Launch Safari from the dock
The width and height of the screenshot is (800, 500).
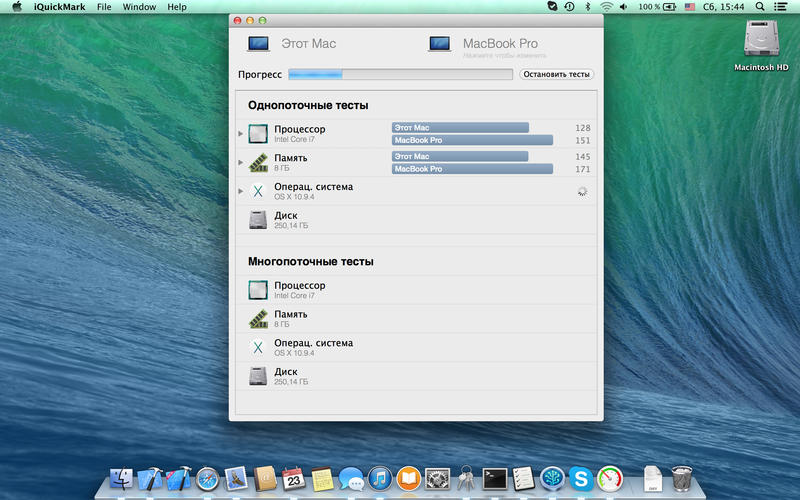coord(208,479)
